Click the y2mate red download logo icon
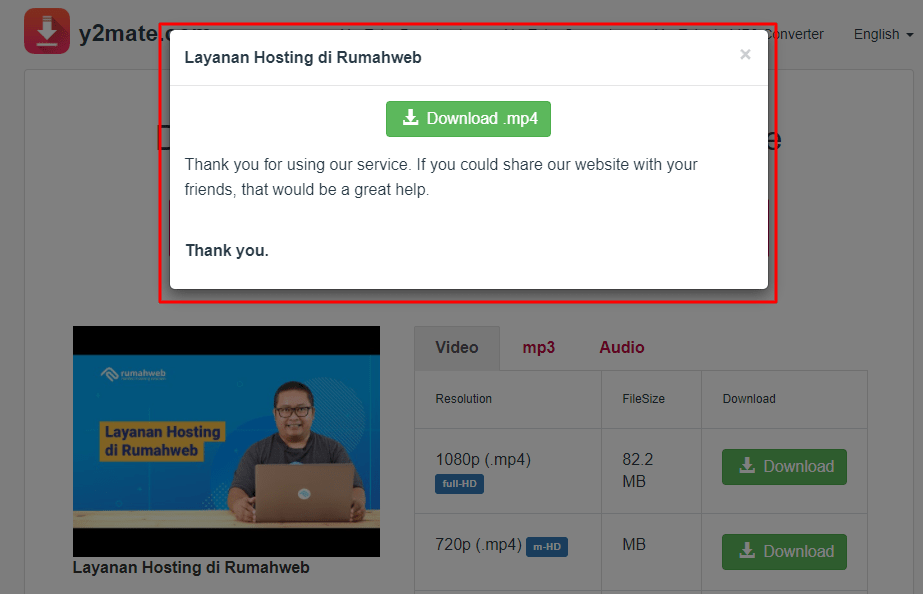 47,31
